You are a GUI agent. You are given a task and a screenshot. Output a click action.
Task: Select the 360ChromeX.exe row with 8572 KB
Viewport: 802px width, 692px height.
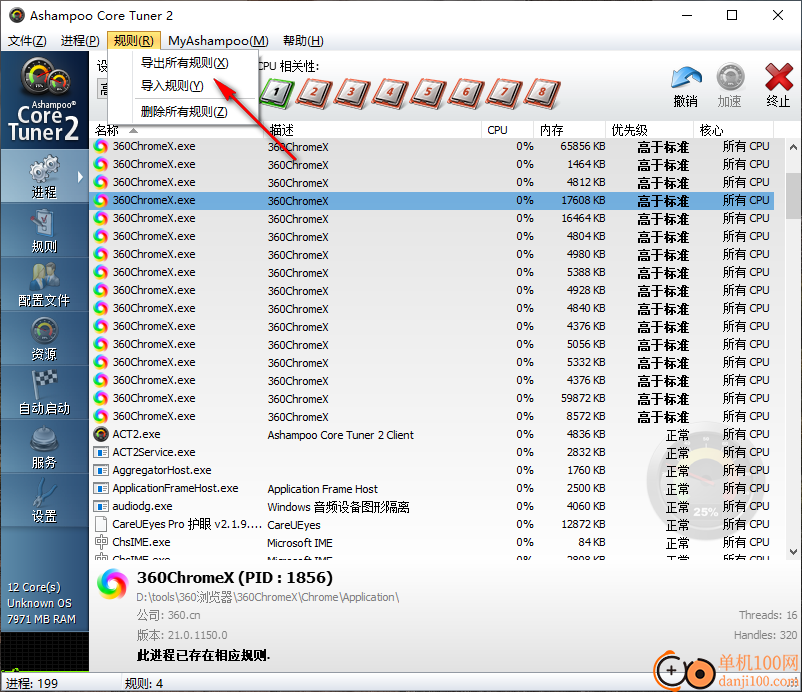click(x=432, y=416)
